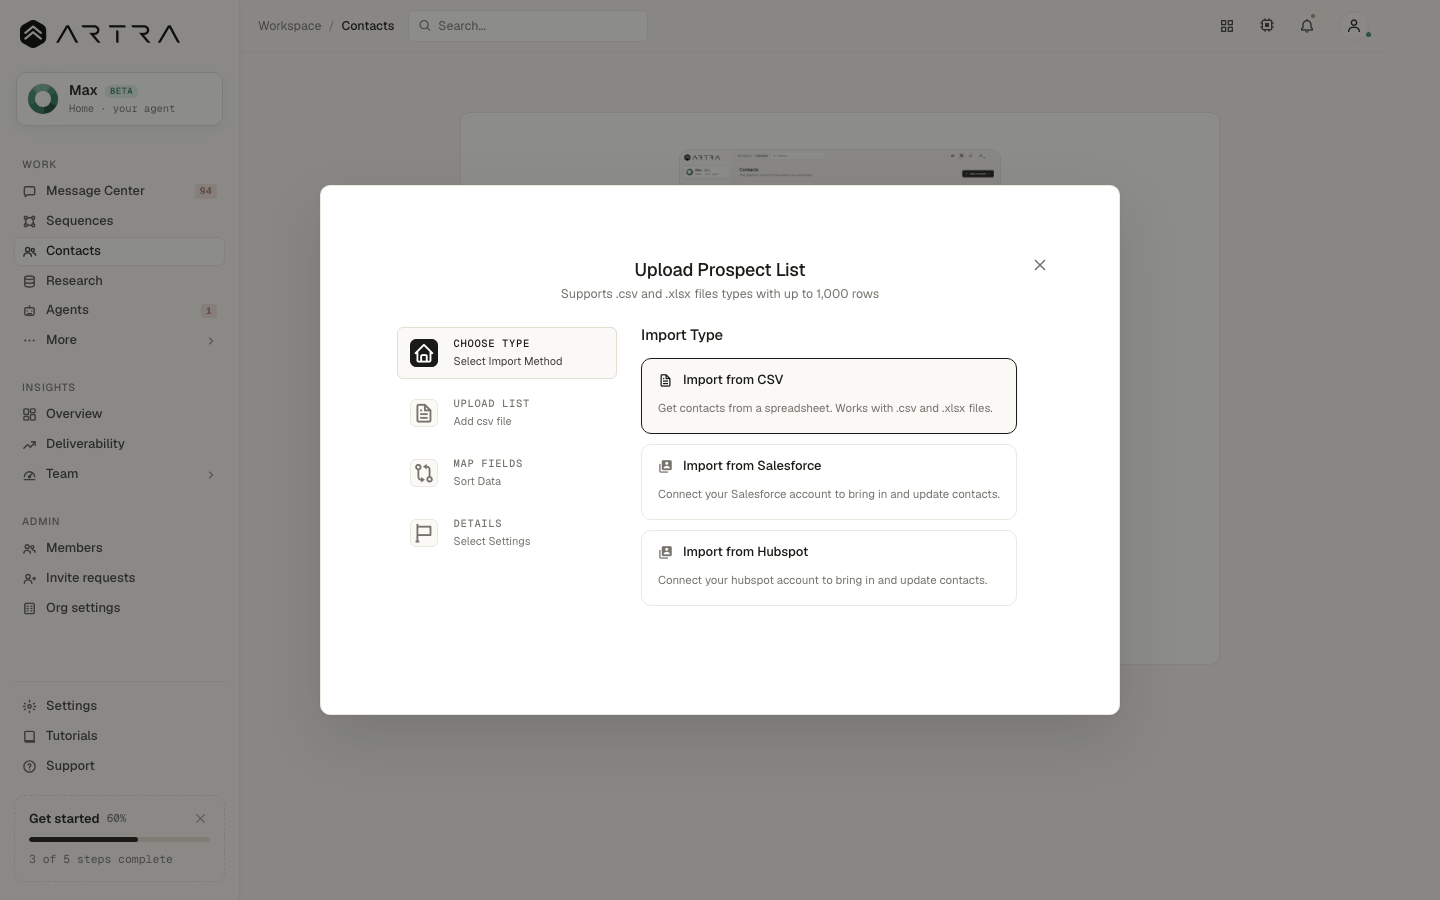The height and width of the screenshot is (900, 1440).
Task: Click the Support help icon
Action: click(x=29, y=766)
